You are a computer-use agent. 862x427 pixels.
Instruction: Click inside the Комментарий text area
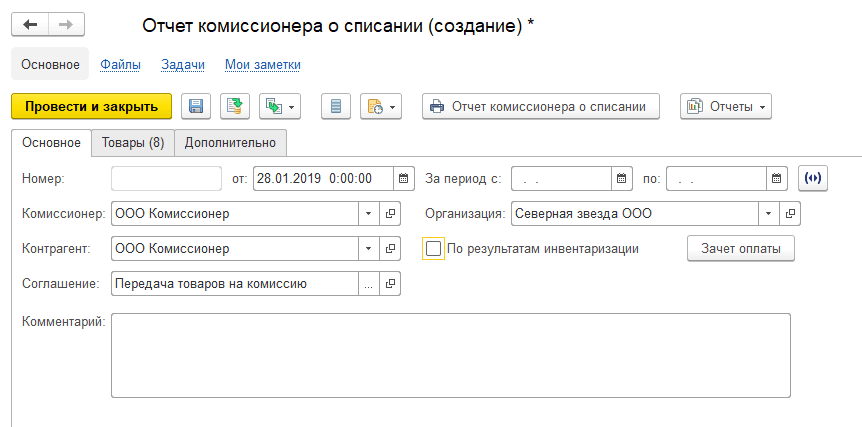click(x=450, y=355)
